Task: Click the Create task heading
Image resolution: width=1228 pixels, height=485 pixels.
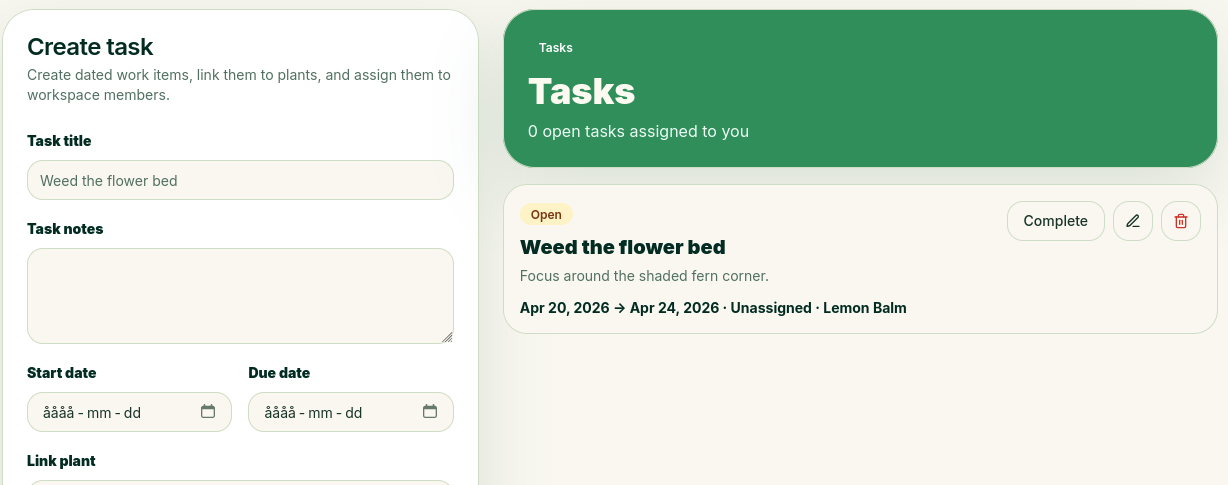Action: tap(90, 46)
